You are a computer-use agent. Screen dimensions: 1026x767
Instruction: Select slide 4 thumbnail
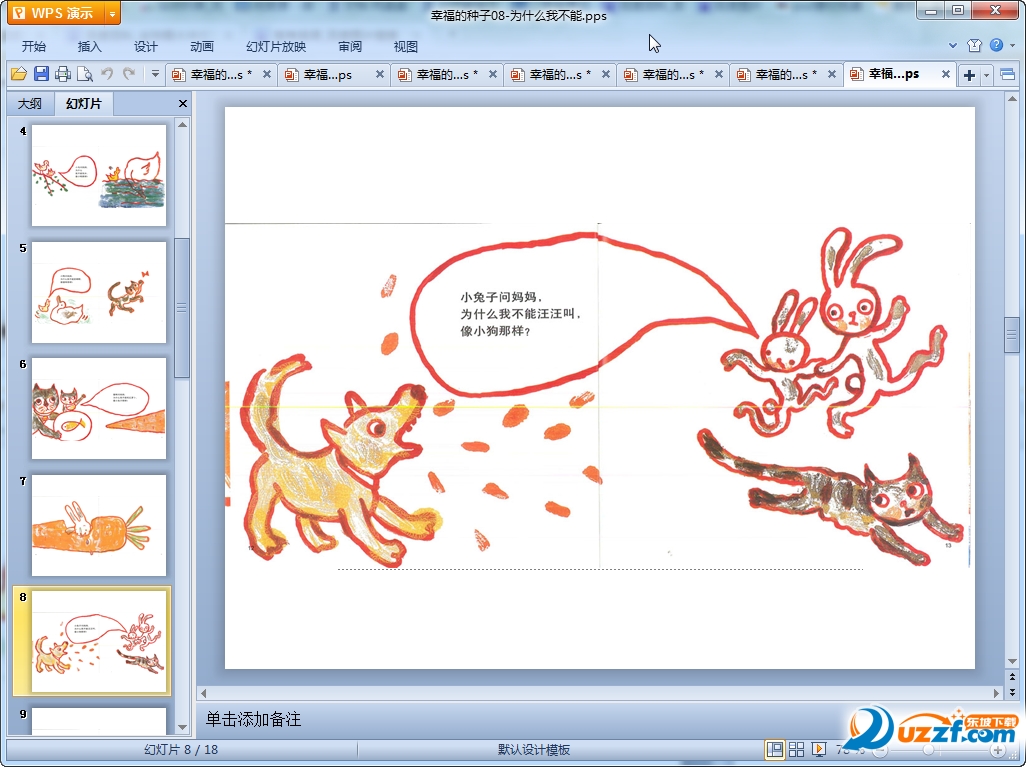pos(99,175)
